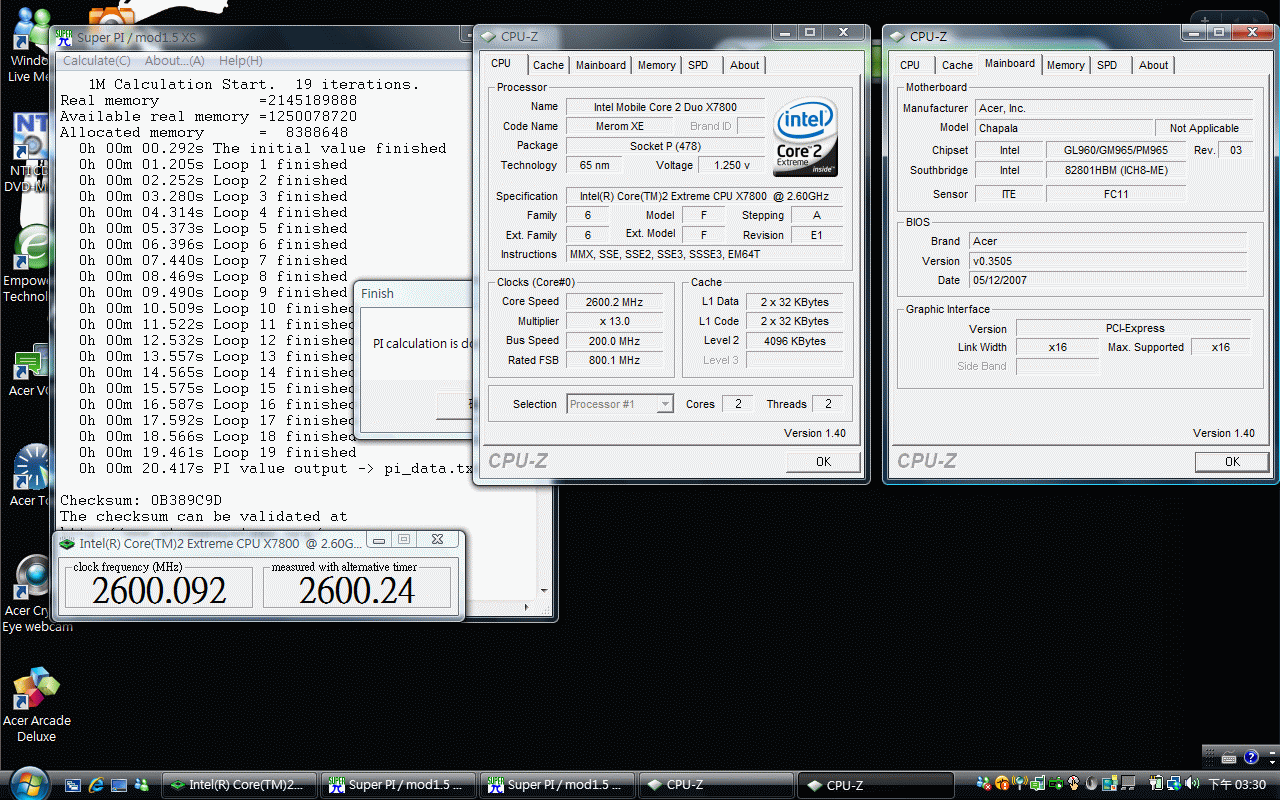Open About tab in right CPU-Z window
The width and height of the screenshot is (1280, 800).
point(1153,65)
